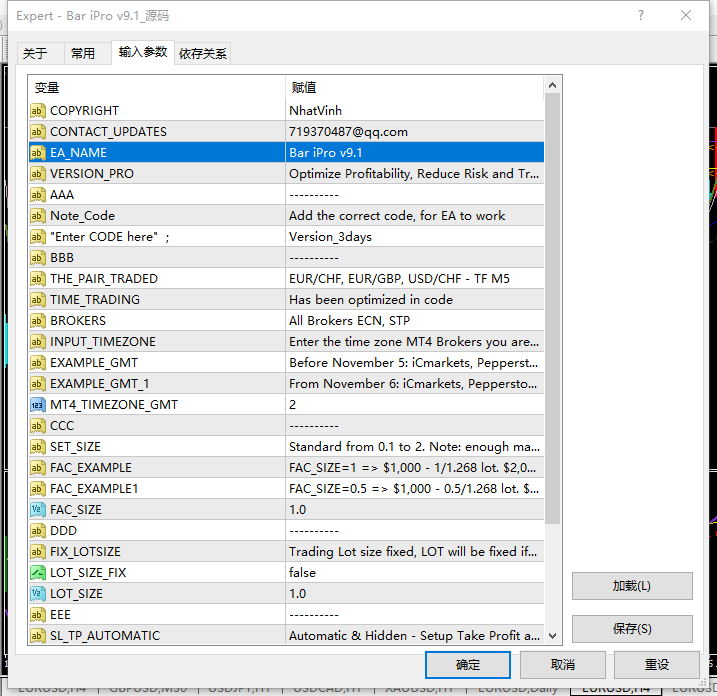
Task: Click the string icon beside DDD
Action: [38, 531]
